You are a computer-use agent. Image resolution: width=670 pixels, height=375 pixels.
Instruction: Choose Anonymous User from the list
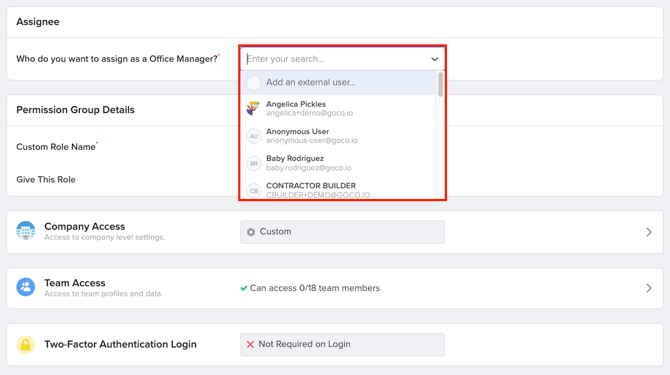tap(339, 136)
